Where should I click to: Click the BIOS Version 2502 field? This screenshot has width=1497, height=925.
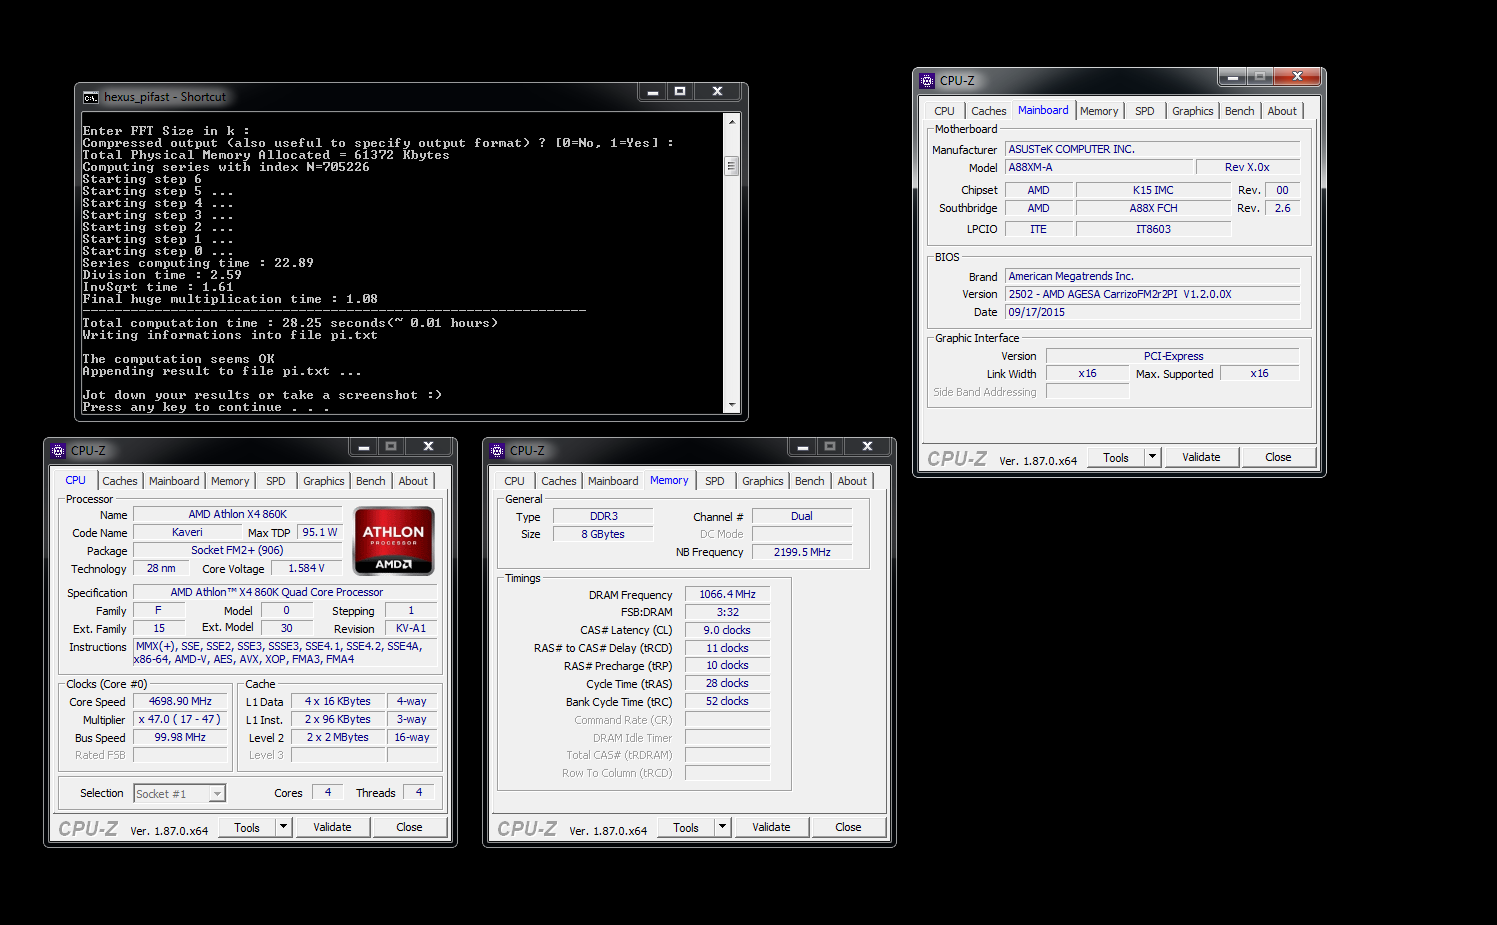1153,295
